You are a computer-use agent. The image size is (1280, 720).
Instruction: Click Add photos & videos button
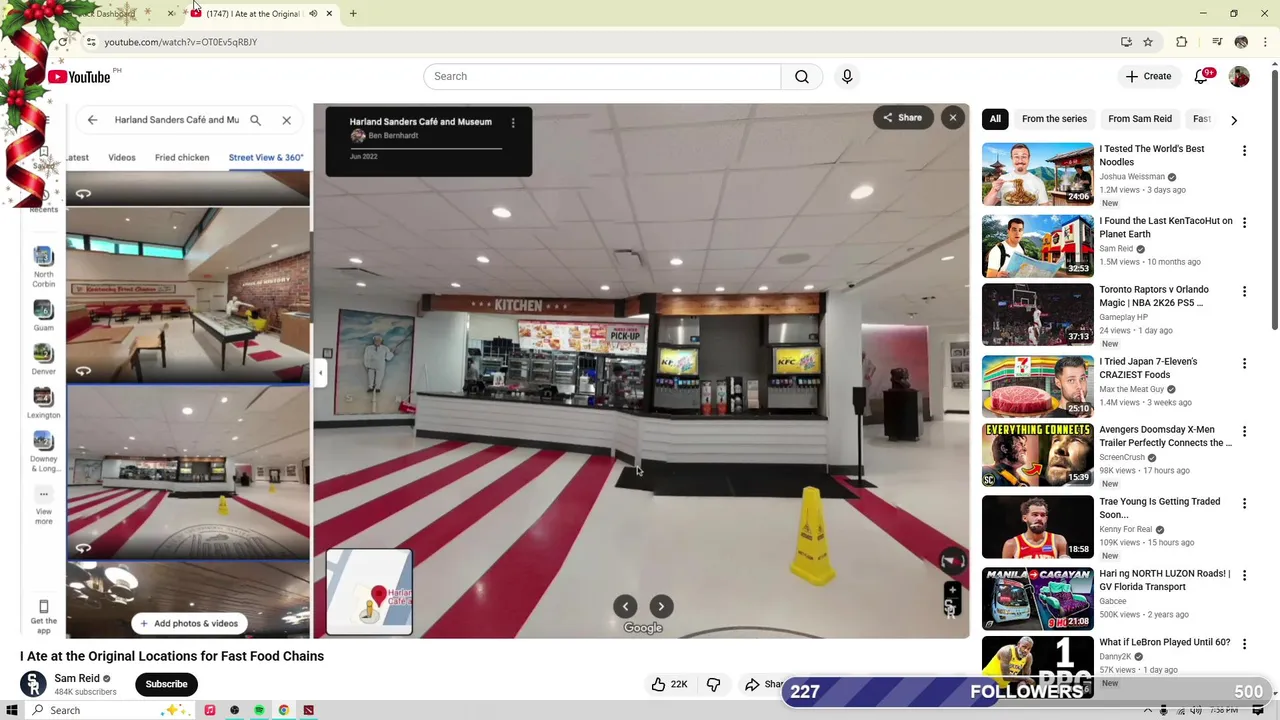[189, 624]
